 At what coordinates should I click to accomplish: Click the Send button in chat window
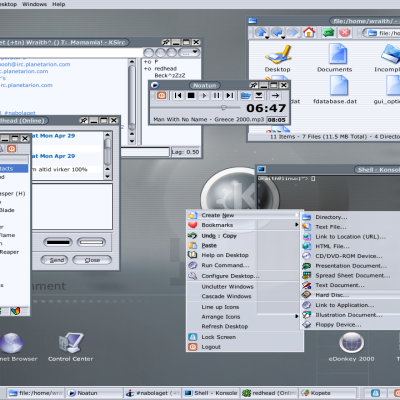coord(54,260)
